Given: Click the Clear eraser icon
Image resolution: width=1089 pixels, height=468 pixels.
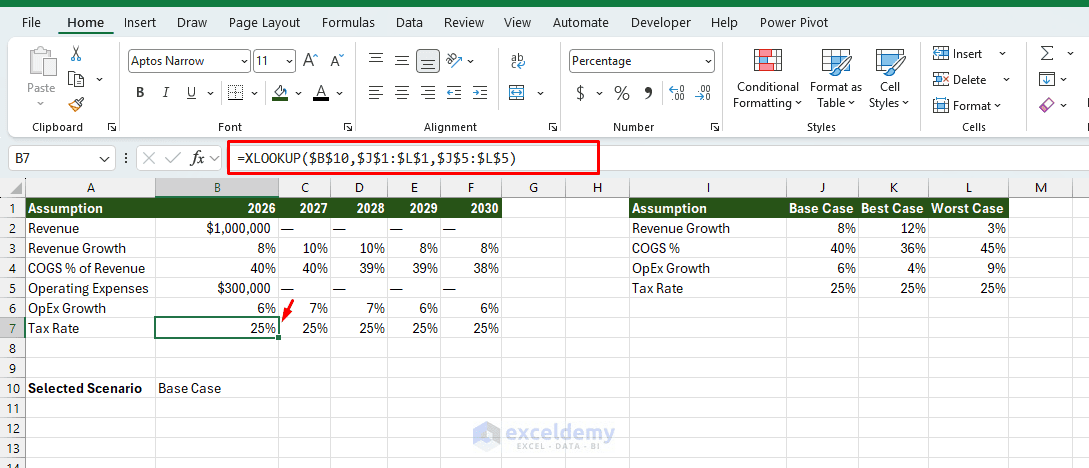Looking at the screenshot, I should pos(1047,106).
